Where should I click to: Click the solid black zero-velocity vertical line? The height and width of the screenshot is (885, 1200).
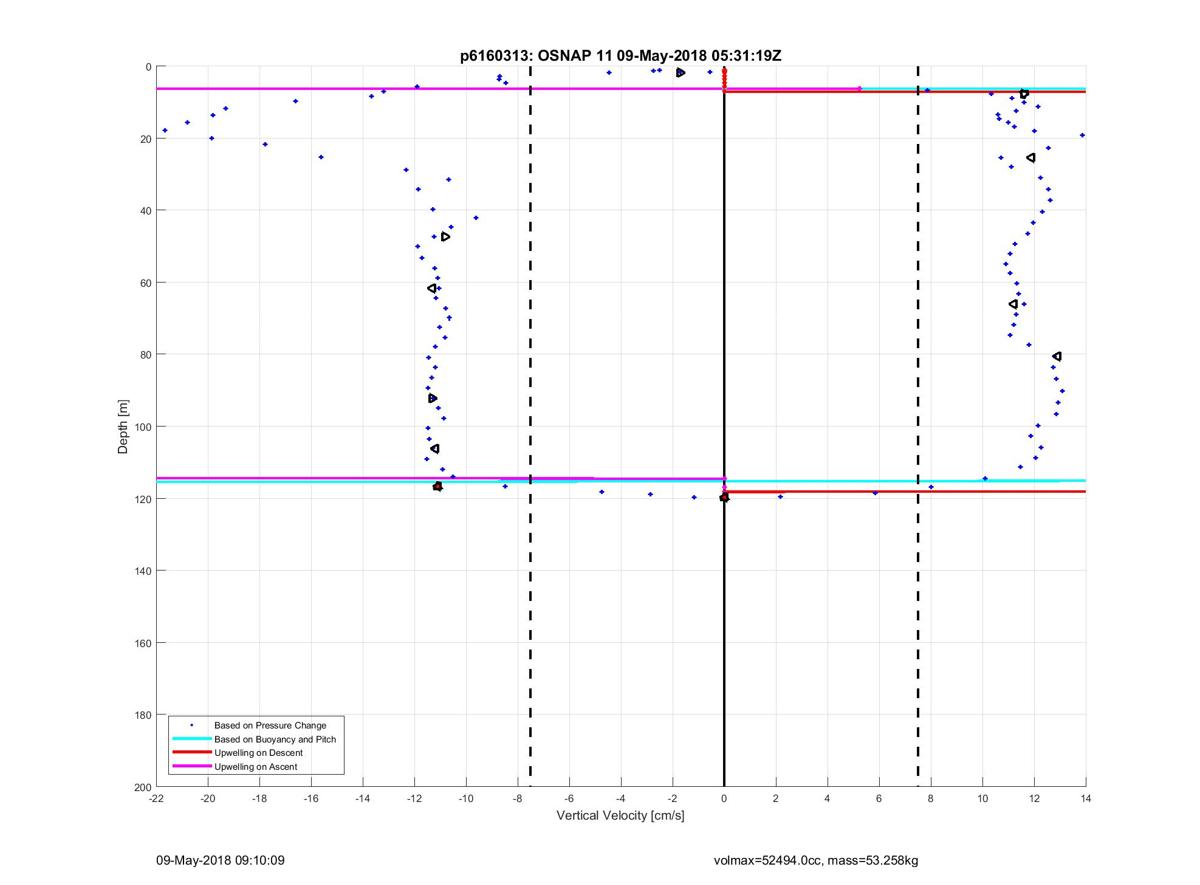point(724,427)
